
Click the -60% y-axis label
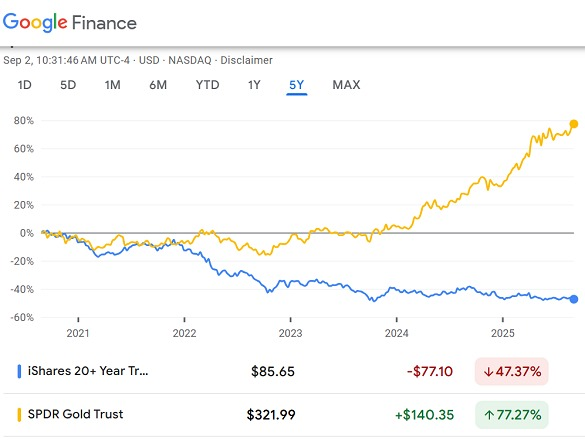(22, 318)
